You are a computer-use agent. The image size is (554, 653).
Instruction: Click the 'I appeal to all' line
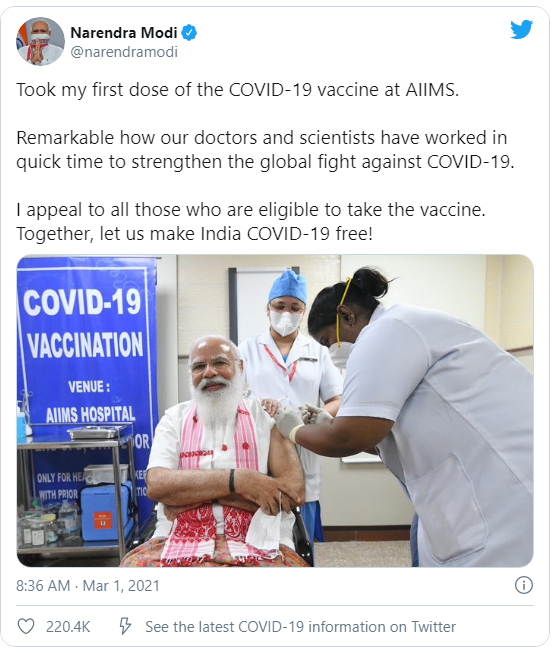pyautogui.click(x=251, y=210)
